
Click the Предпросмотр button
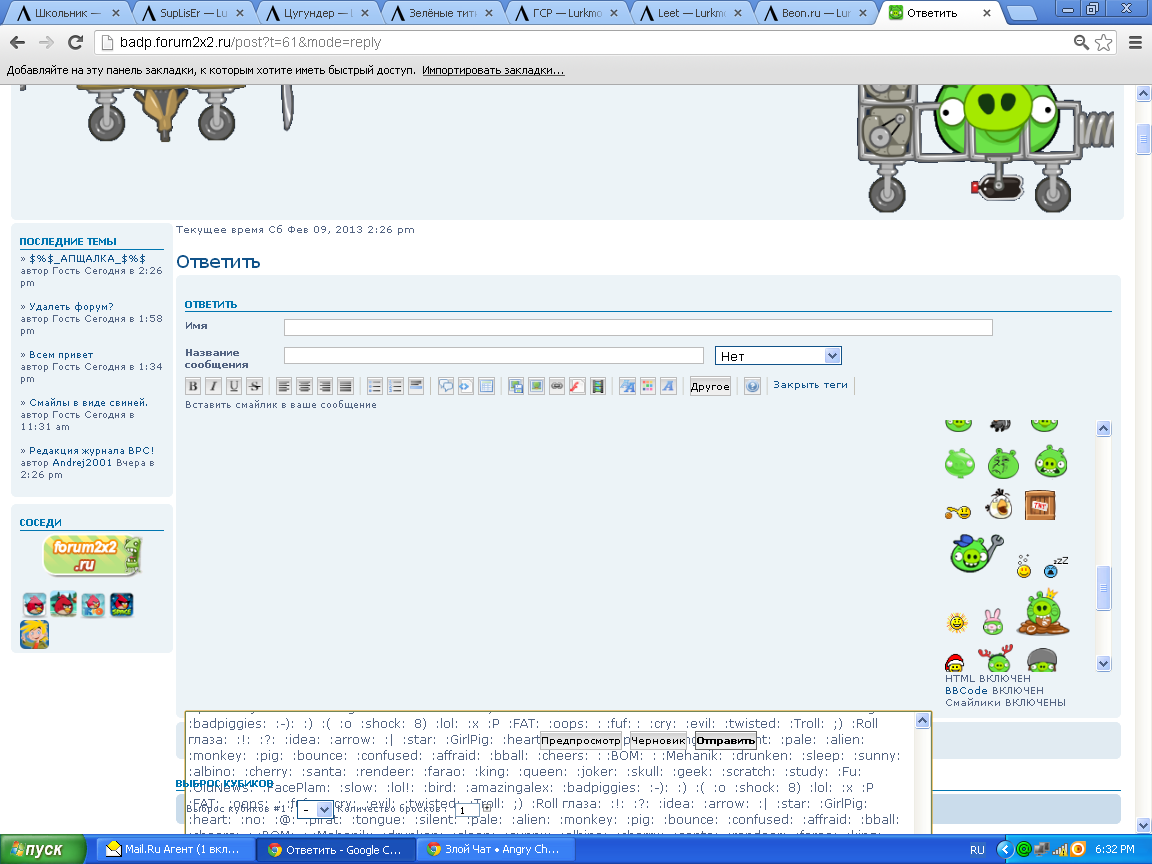tap(580, 741)
